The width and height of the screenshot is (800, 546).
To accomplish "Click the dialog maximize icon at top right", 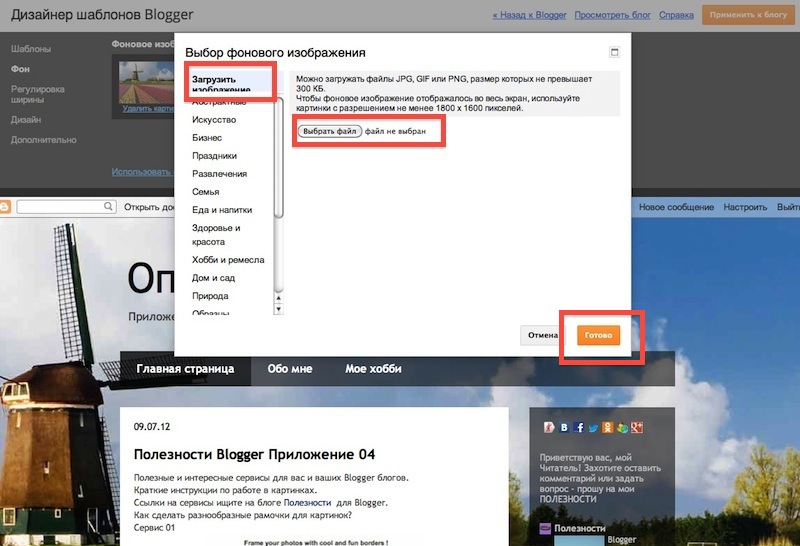I will (614, 52).
